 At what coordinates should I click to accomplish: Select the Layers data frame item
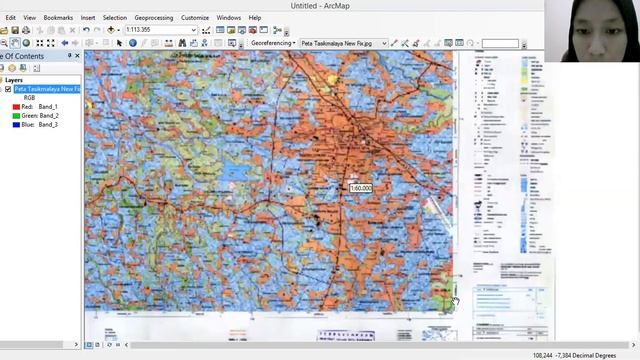click(x=14, y=80)
